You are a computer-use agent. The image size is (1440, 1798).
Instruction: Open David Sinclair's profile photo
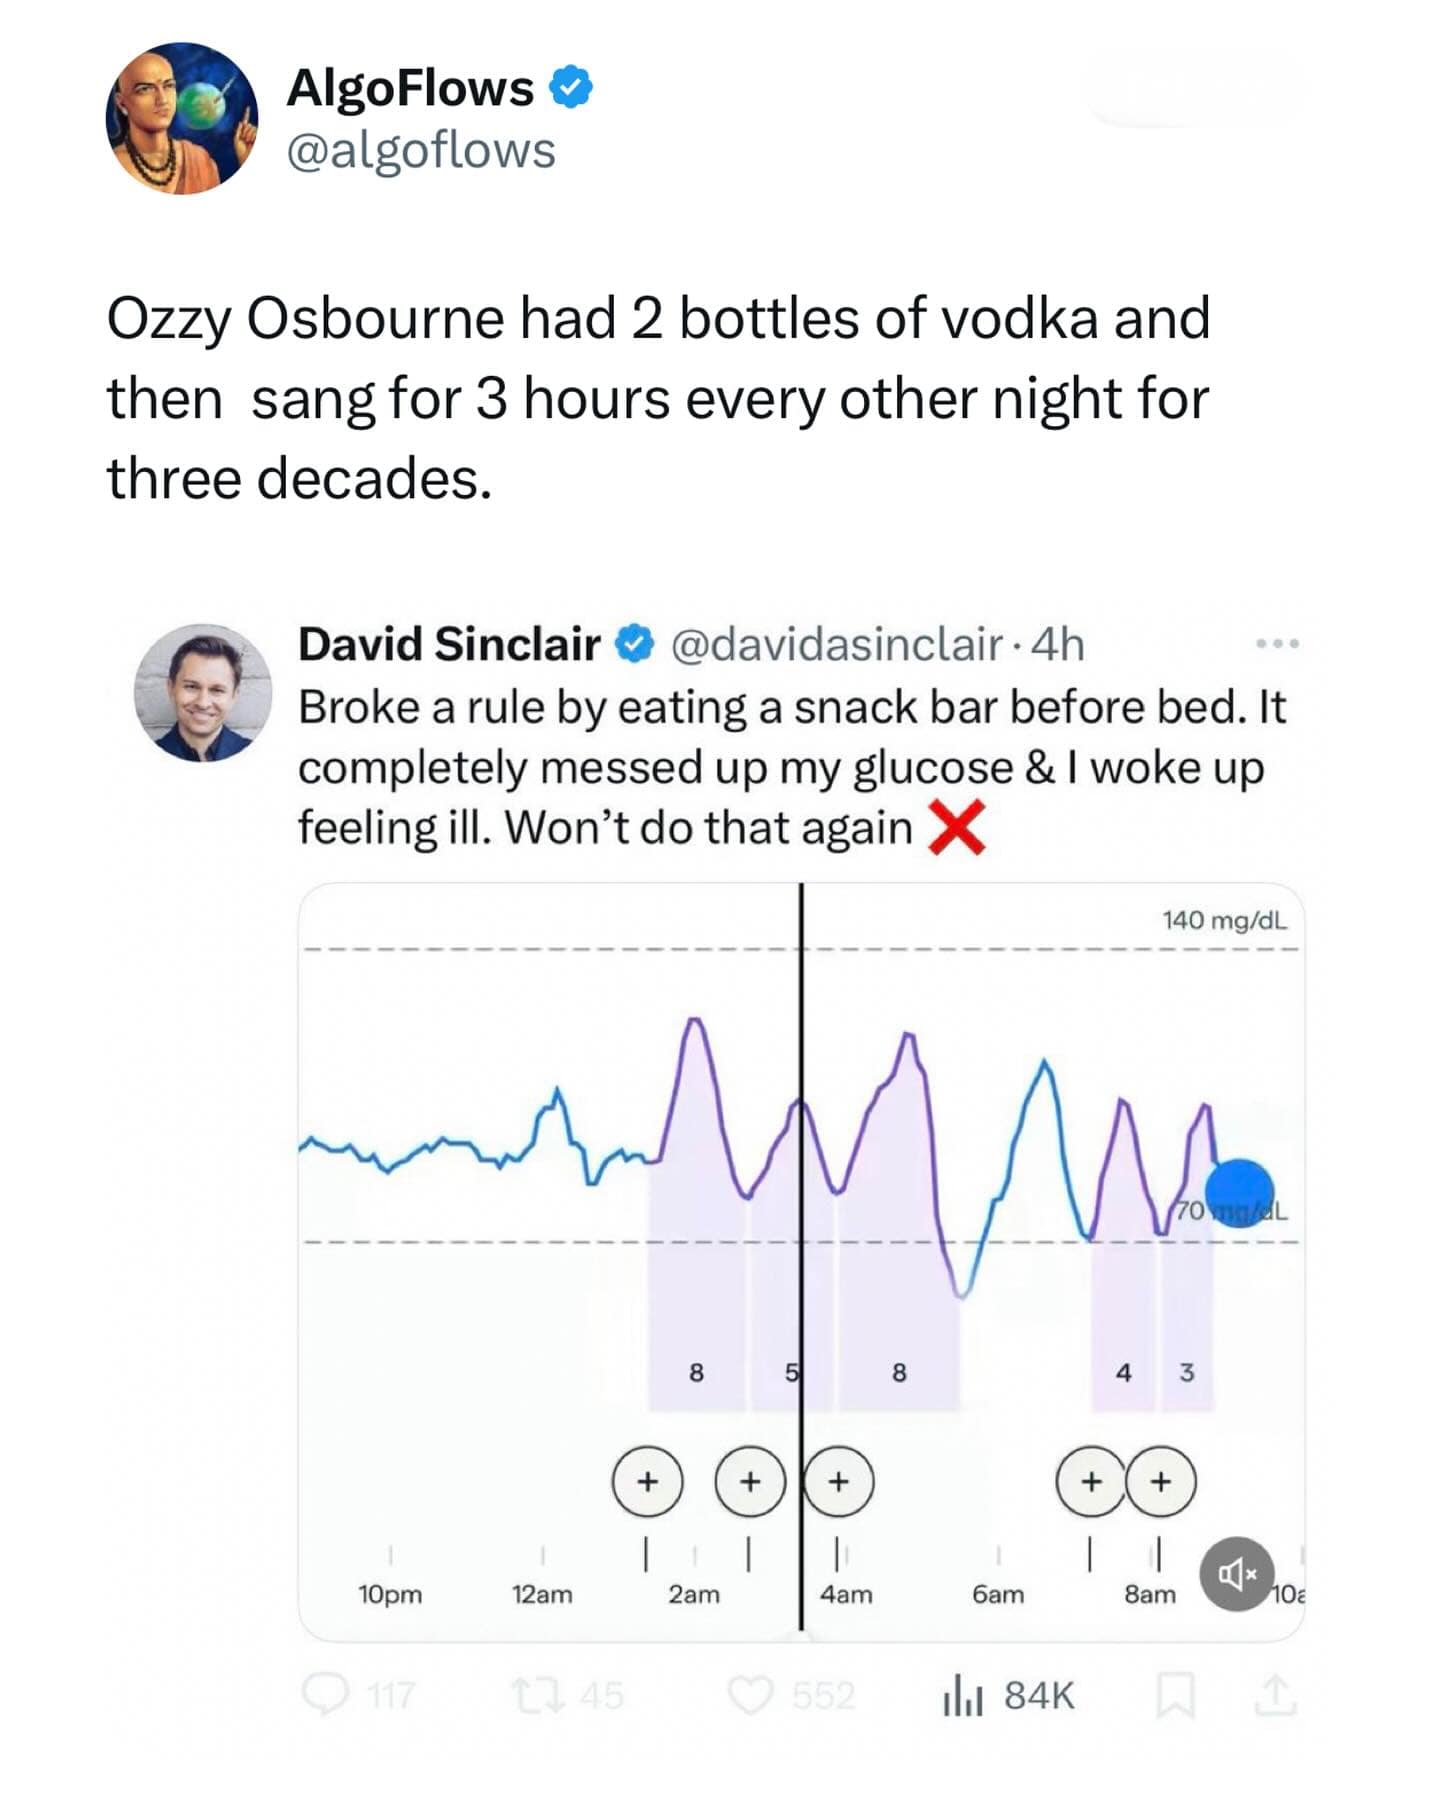[203, 692]
